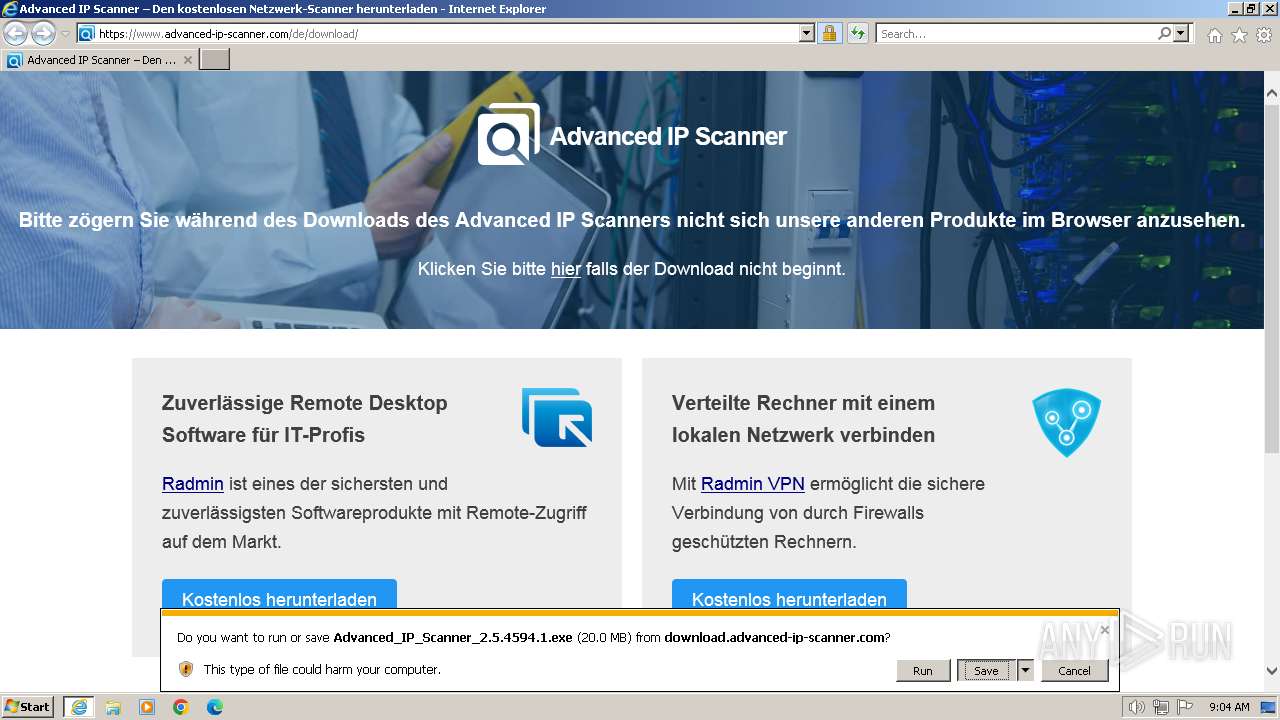Click the browser Back arrow button
The width and height of the screenshot is (1280, 720).
click(x=15, y=34)
